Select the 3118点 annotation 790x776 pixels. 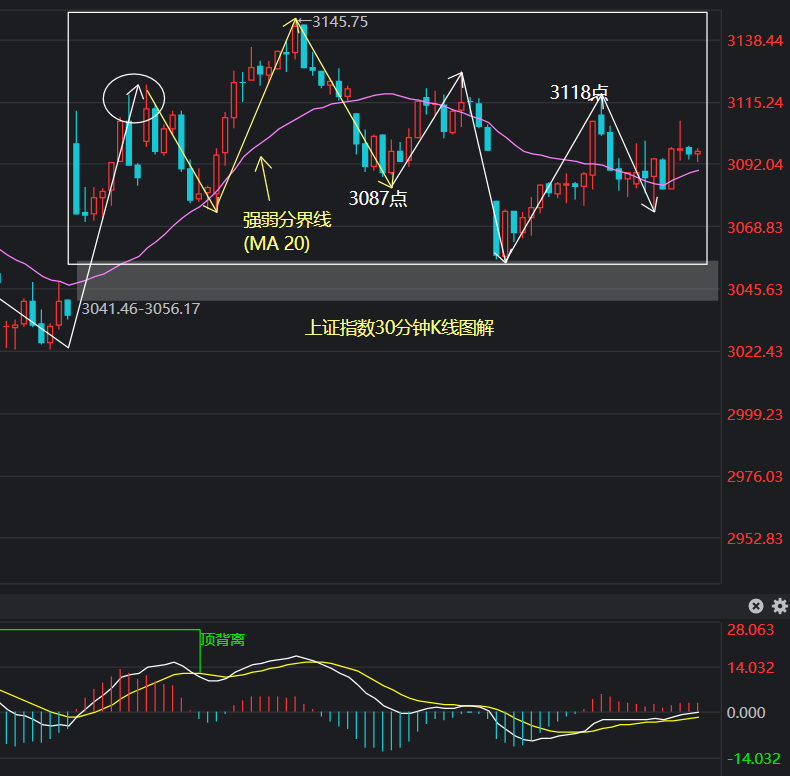point(579,92)
